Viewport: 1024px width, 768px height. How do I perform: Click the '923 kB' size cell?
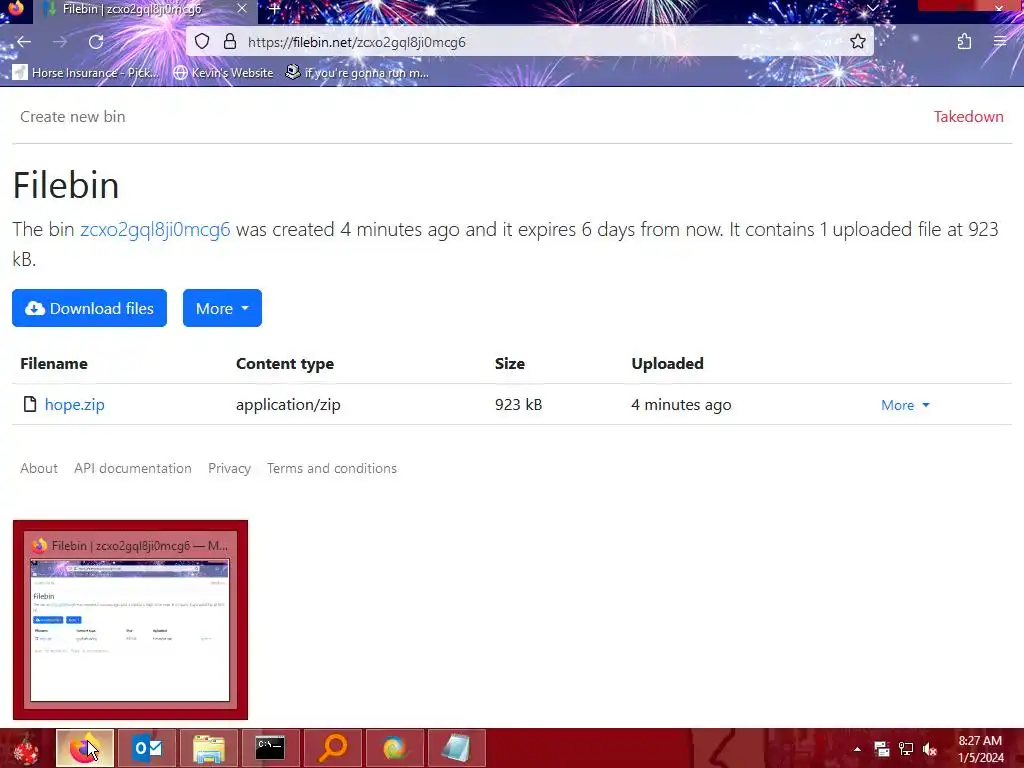click(519, 405)
